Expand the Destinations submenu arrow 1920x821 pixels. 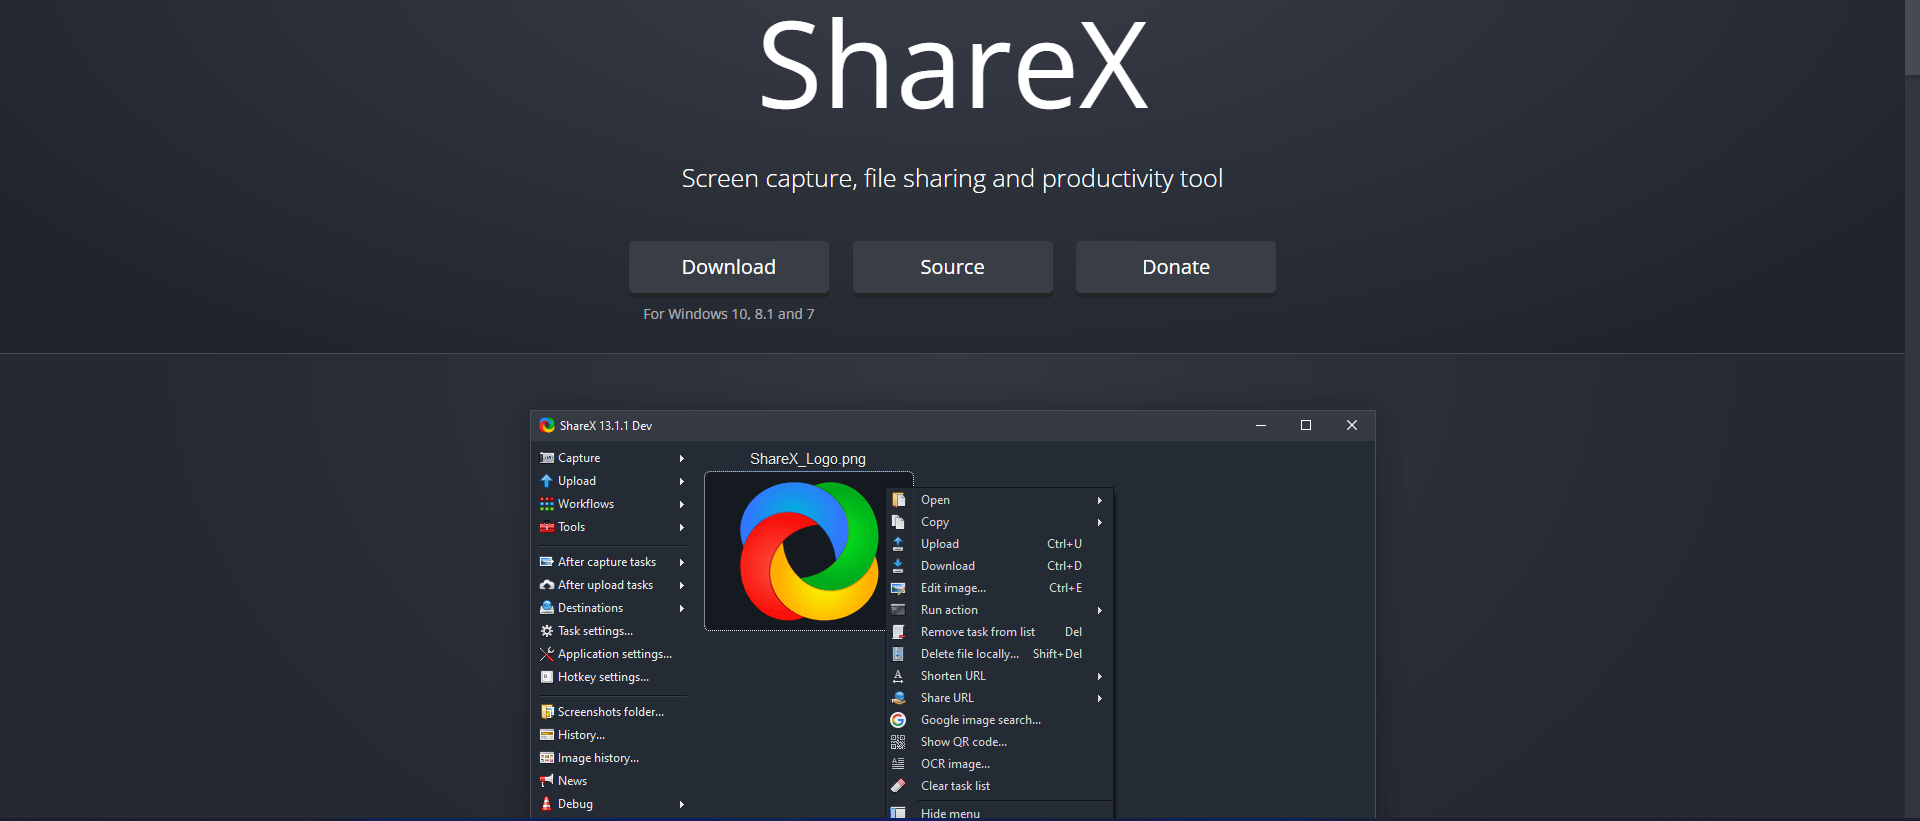(682, 608)
